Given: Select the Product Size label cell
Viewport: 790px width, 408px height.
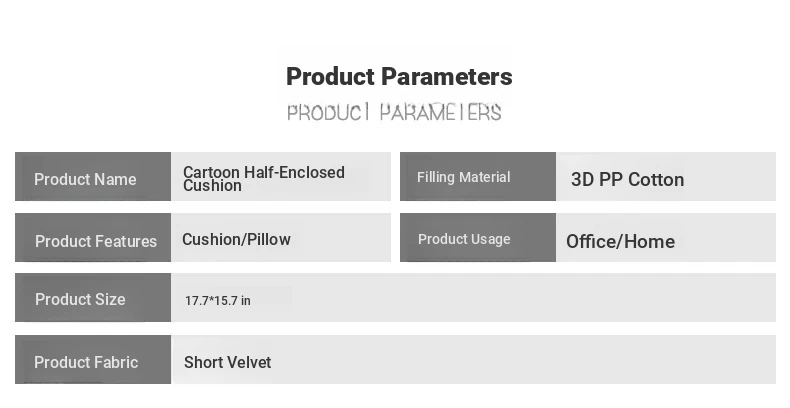Looking at the screenshot, I should 93,298.
